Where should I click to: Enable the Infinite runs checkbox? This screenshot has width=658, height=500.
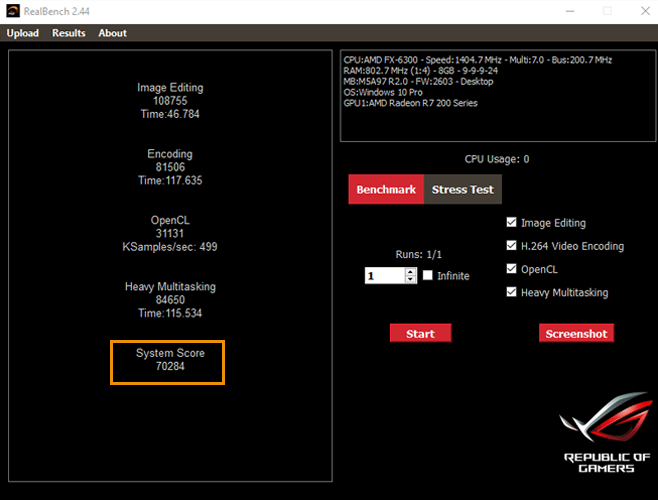[x=428, y=275]
